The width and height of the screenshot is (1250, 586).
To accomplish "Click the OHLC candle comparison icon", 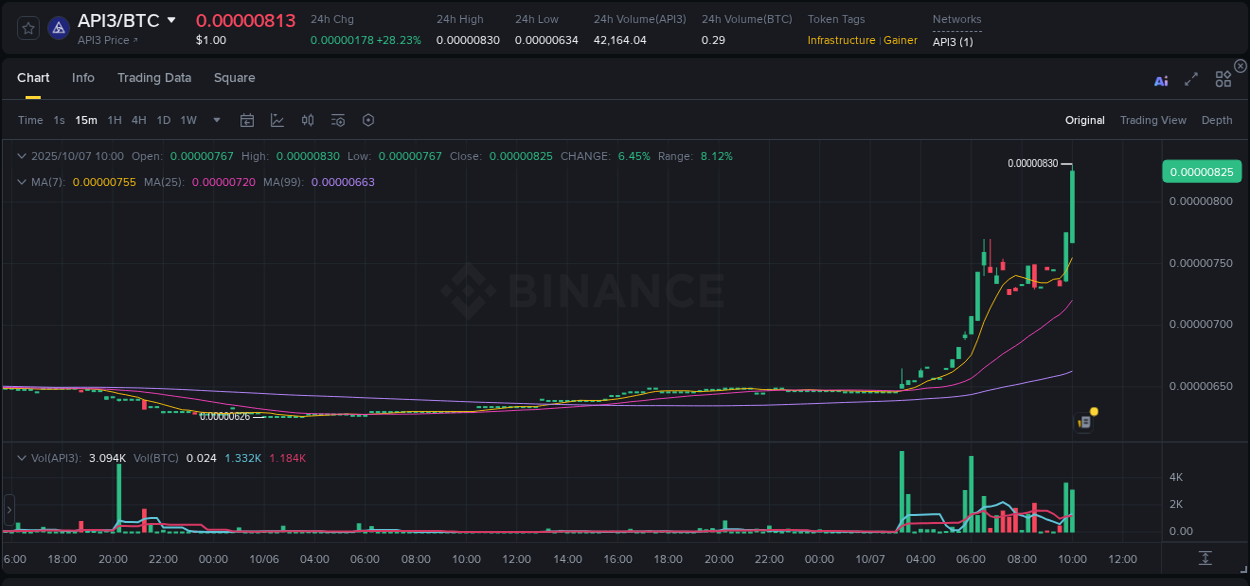I will (x=308, y=120).
